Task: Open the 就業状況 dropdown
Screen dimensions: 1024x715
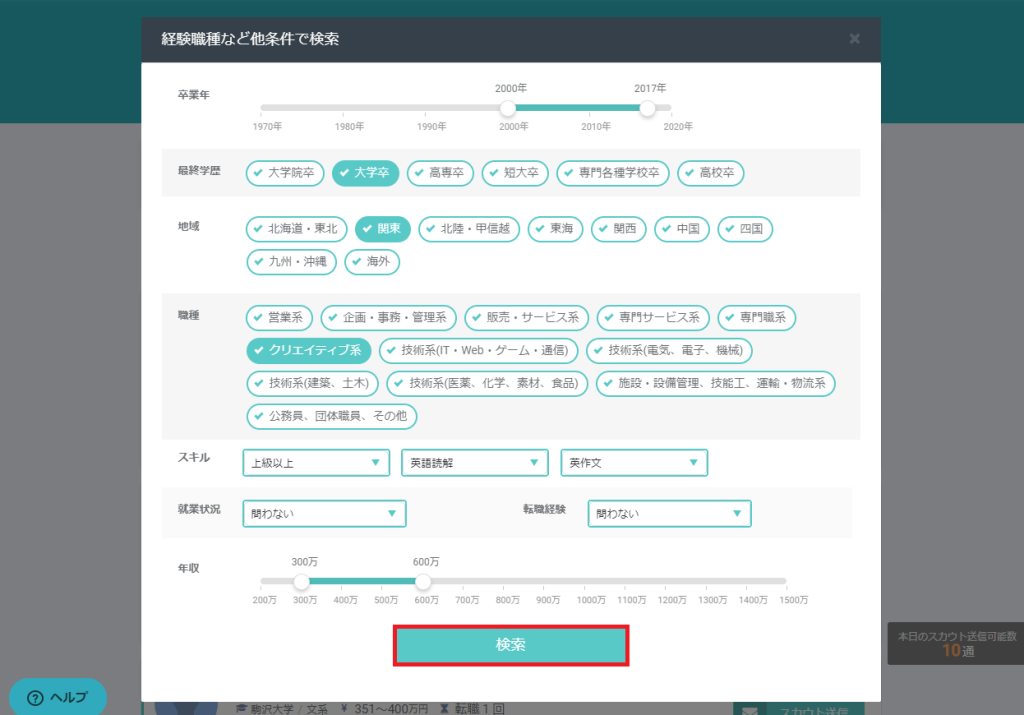Action: [x=324, y=514]
